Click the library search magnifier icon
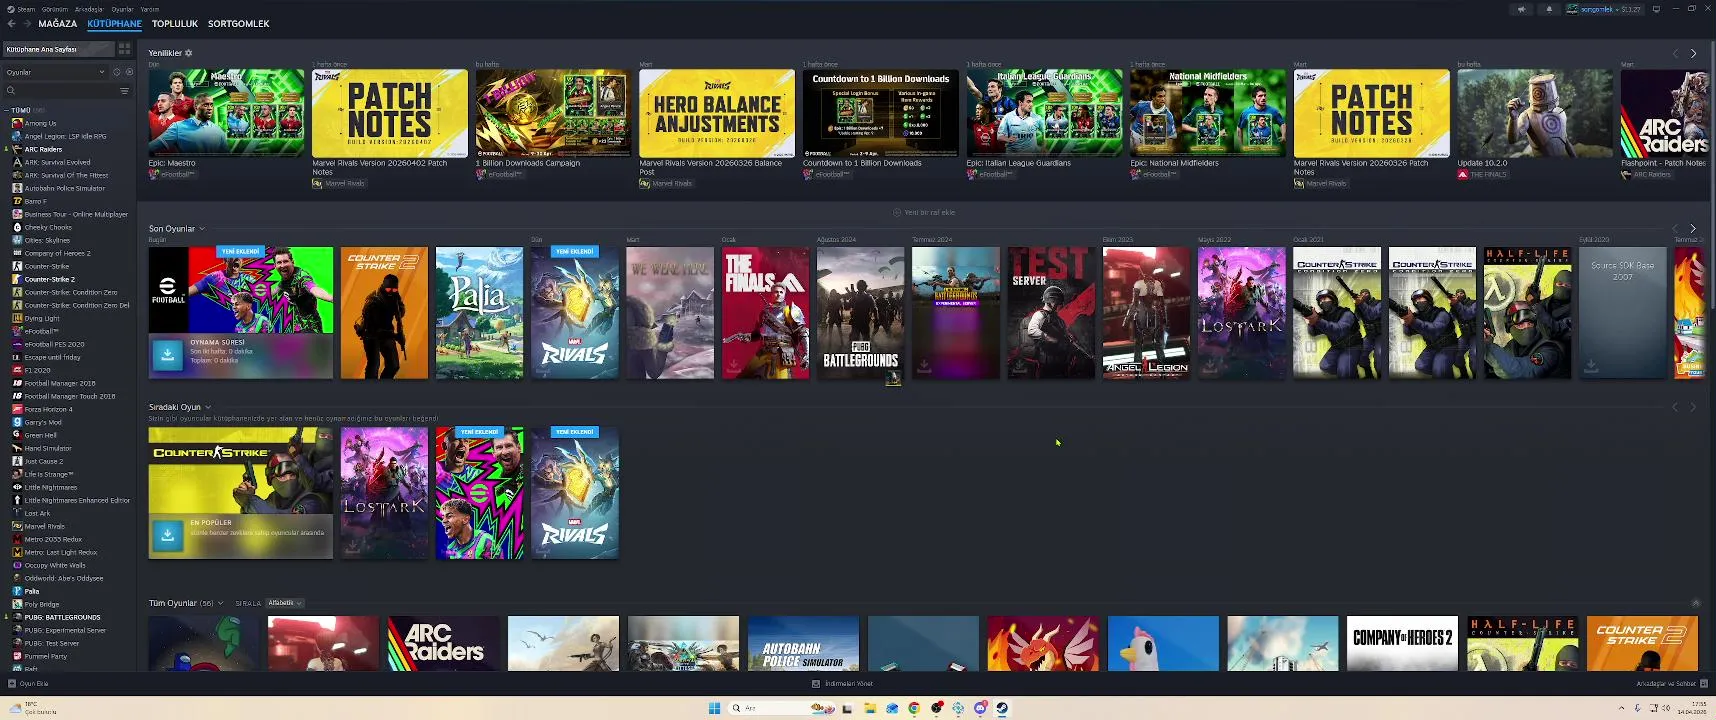The height and width of the screenshot is (720, 1716). click(11, 91)
